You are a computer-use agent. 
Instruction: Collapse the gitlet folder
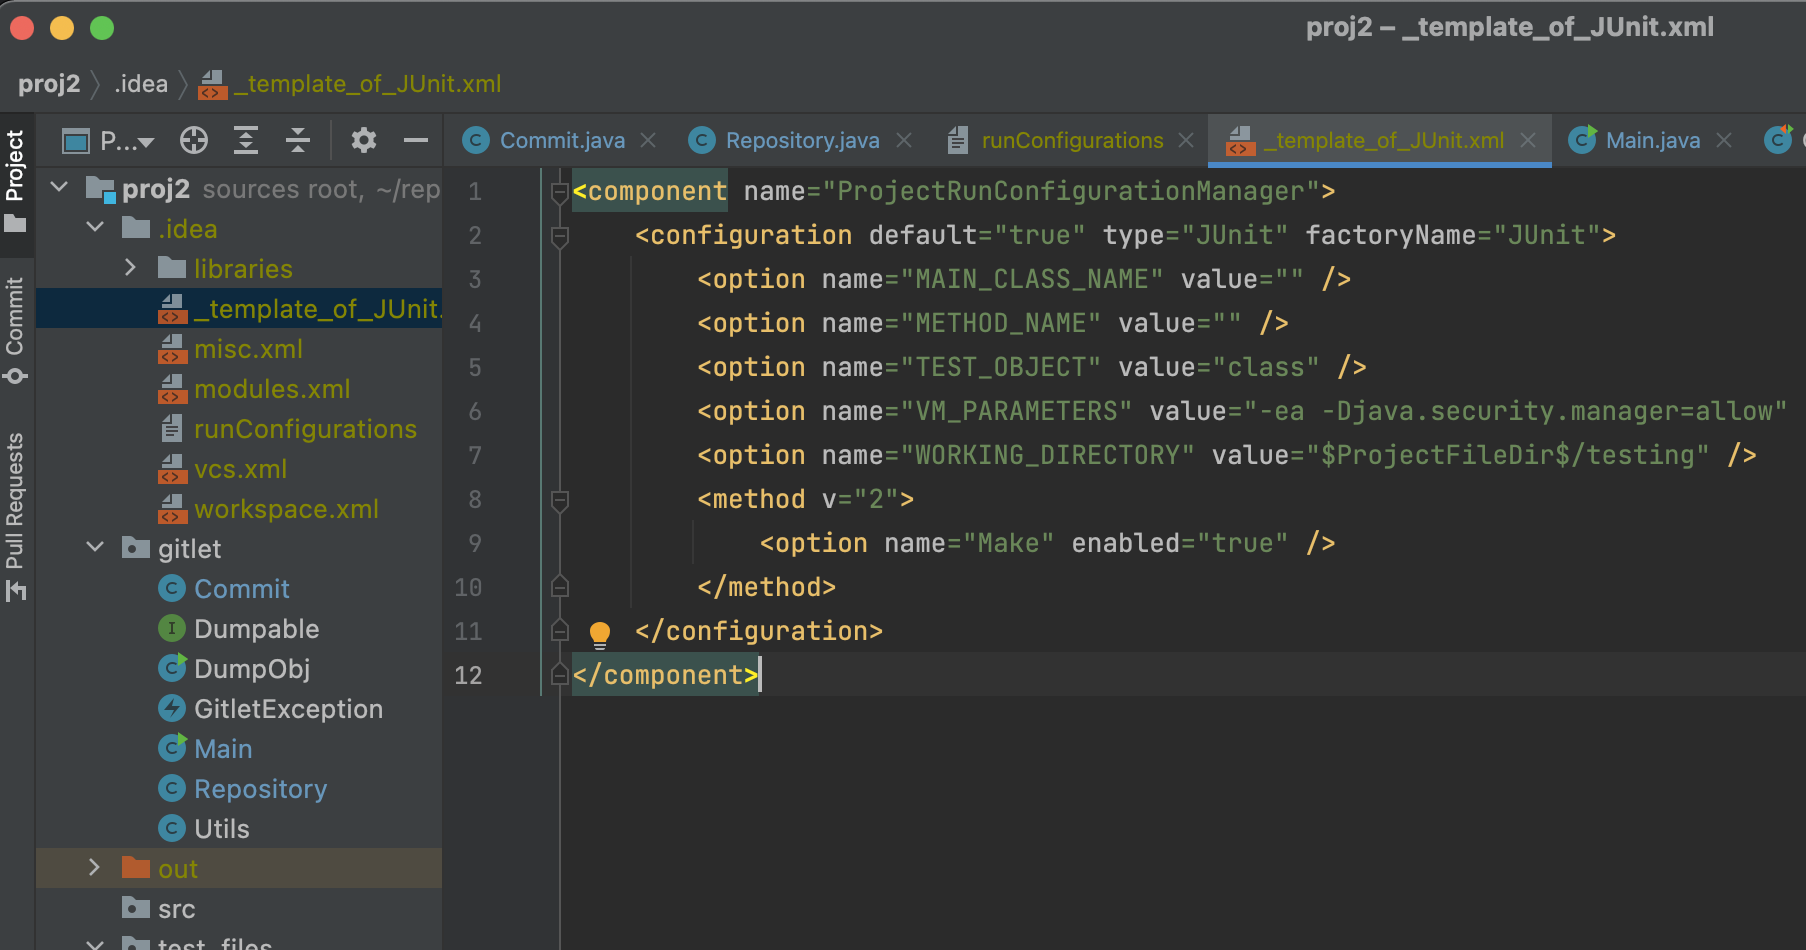coord(95,548)
